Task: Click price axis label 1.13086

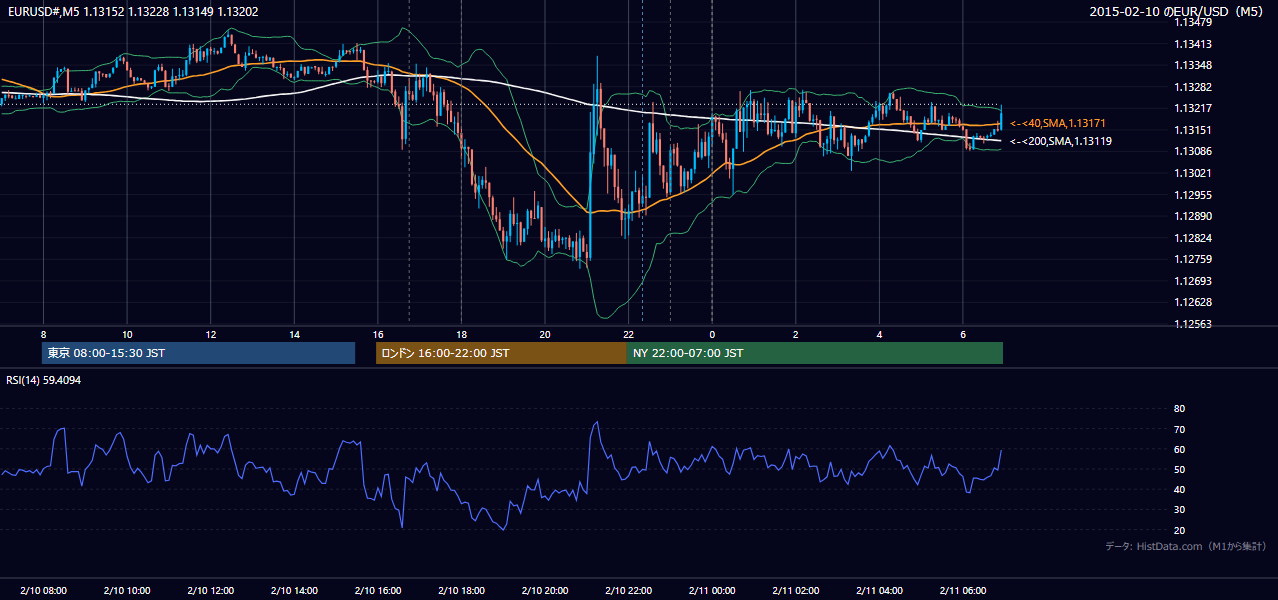Action: [x=1193, y=151]
